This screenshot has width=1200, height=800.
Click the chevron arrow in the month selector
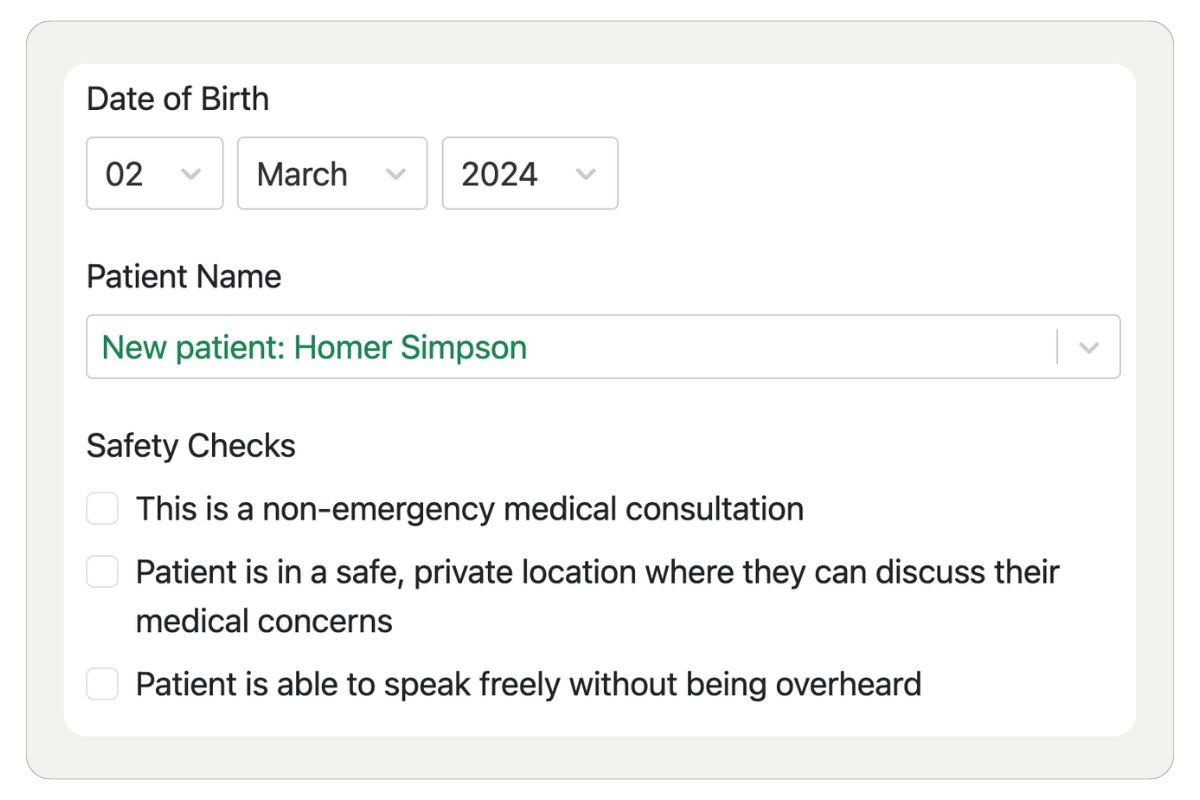[396, 174]
